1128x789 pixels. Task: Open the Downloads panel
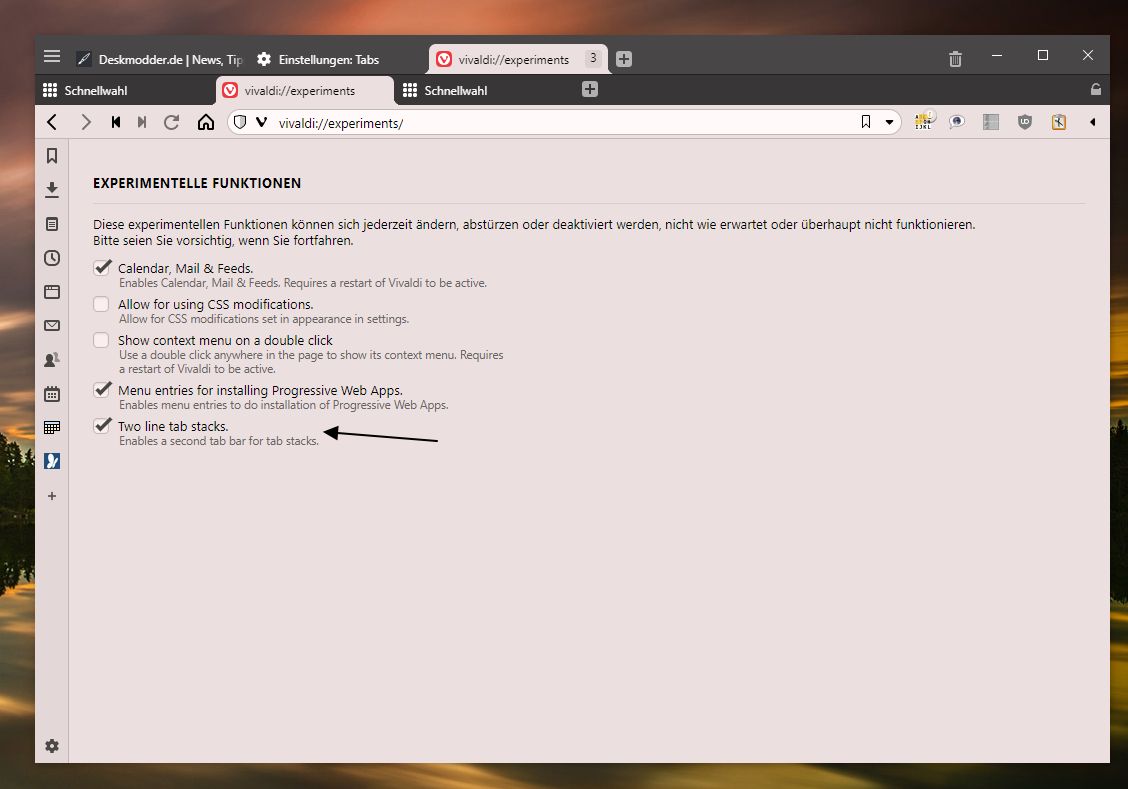coord(52,190)
